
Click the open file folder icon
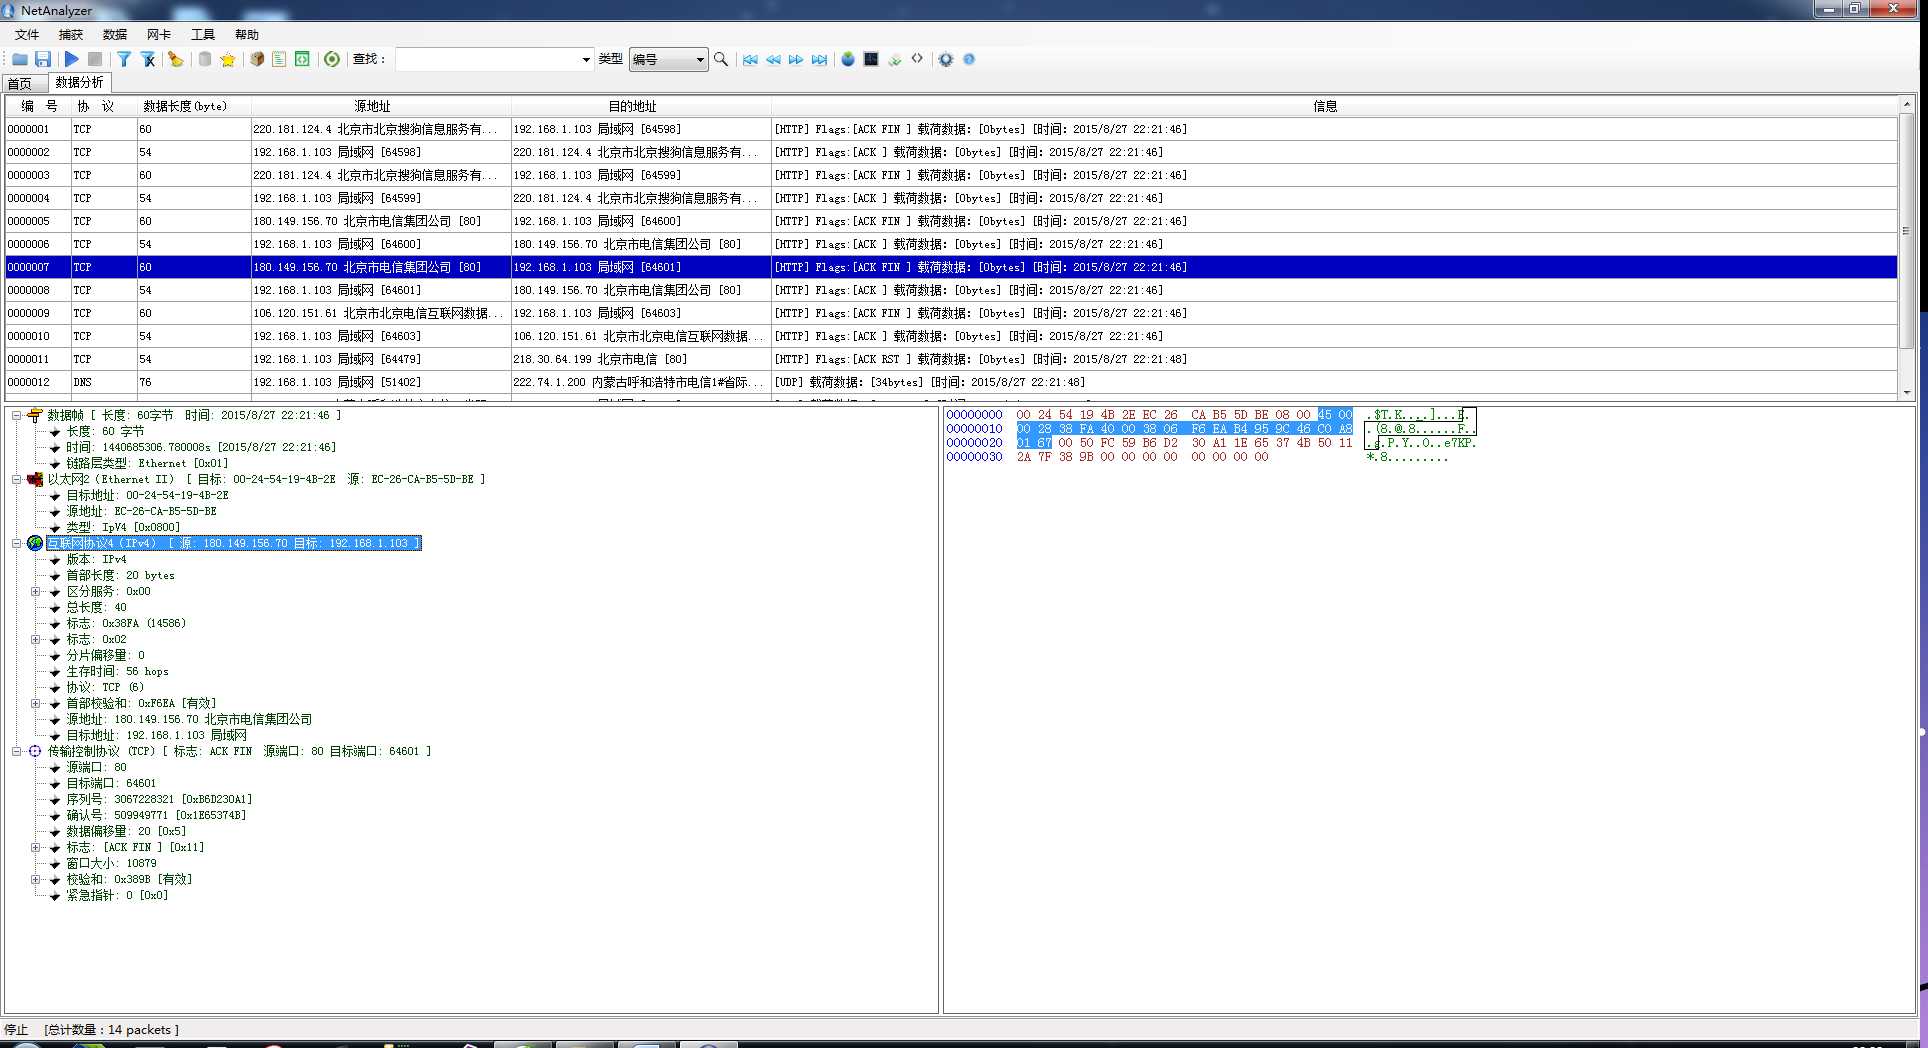pyautogui.click(x=20, y=59)
